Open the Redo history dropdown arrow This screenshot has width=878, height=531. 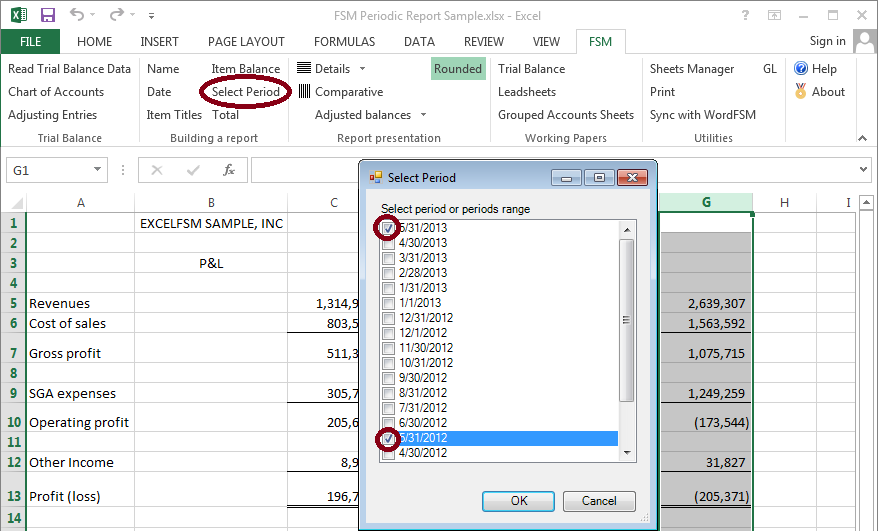pyautogui.click(x=132, y=15)
